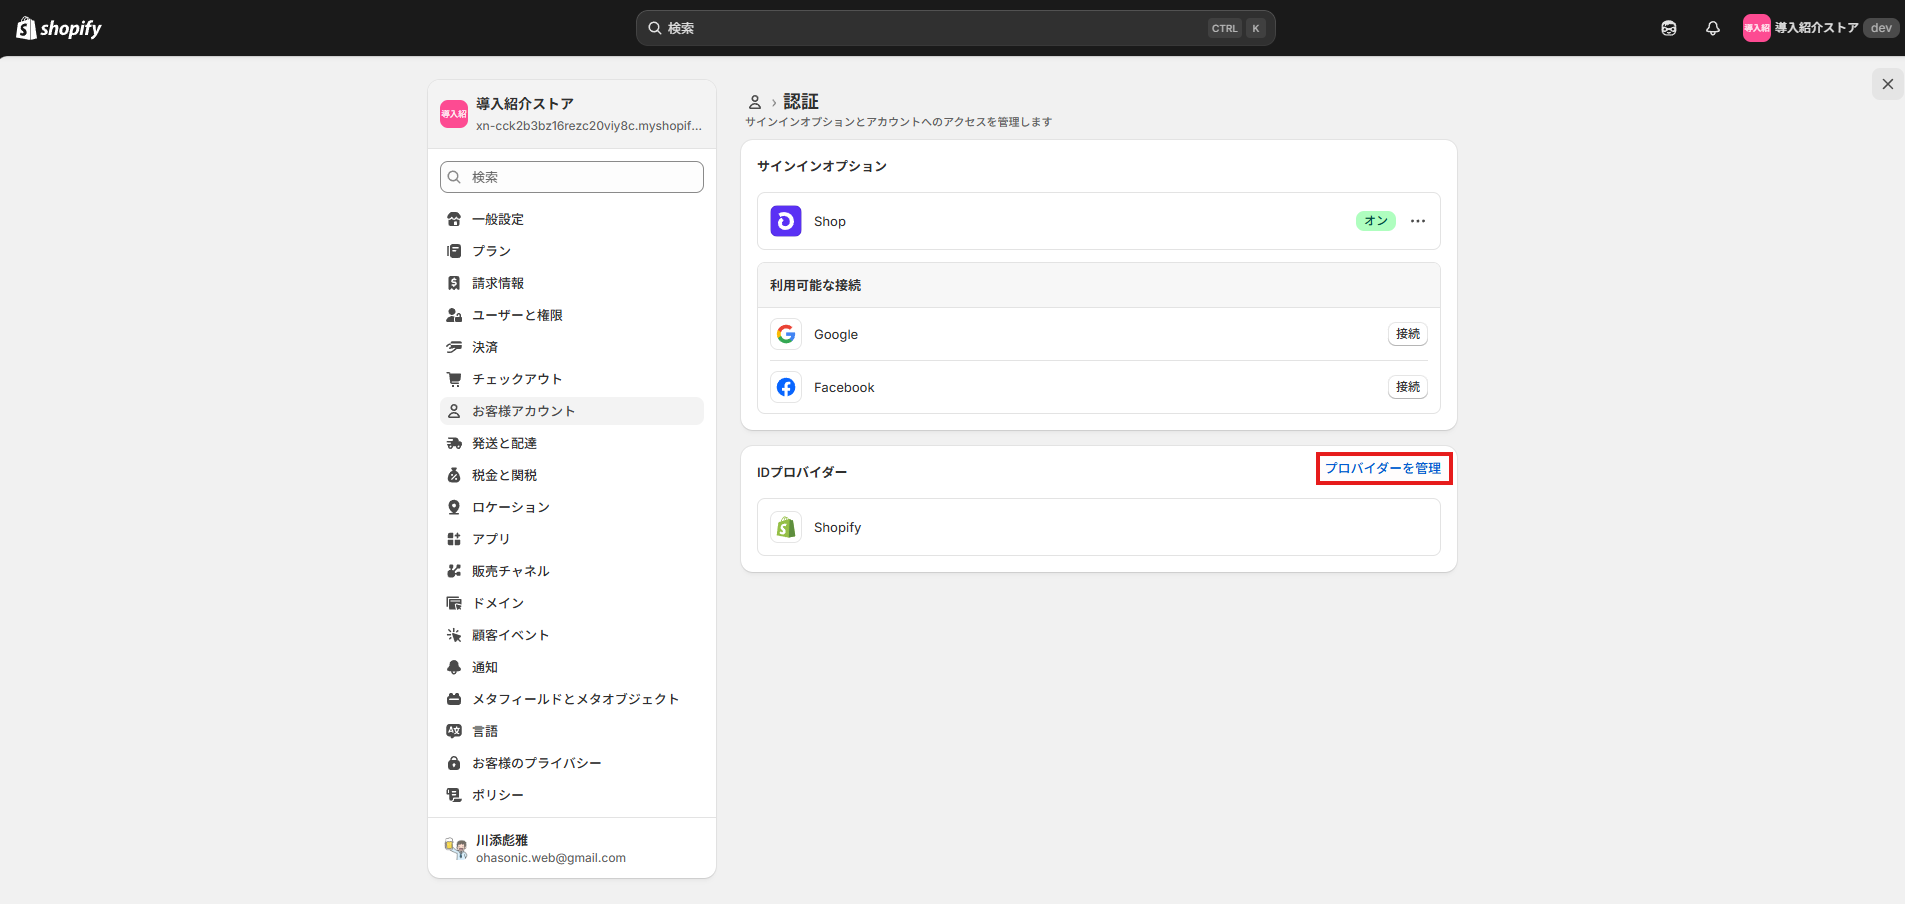This screenshot has height=904, width=1905.
Task: Click the customer accounts breadcrumb icon
Action: (x=755, y=102)
